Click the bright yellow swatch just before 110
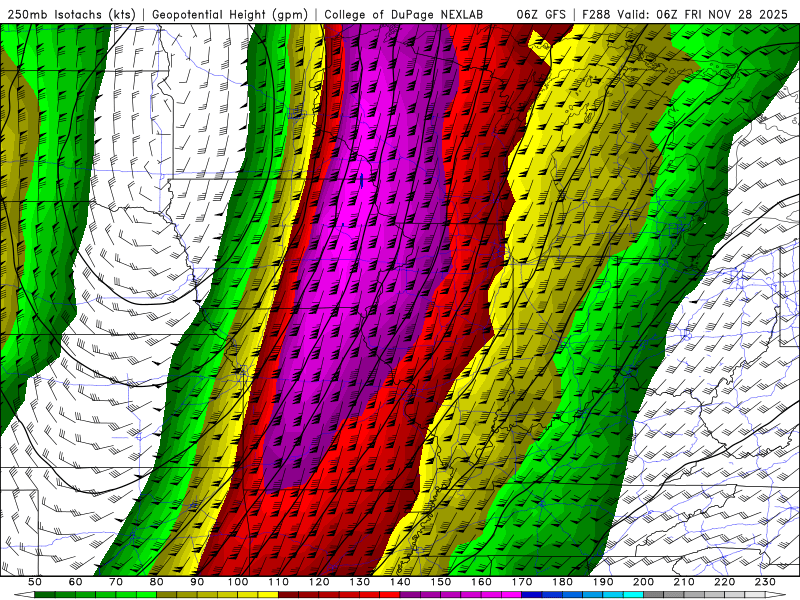The height and width of the screenshot is (600, 800). click(268, 595)
